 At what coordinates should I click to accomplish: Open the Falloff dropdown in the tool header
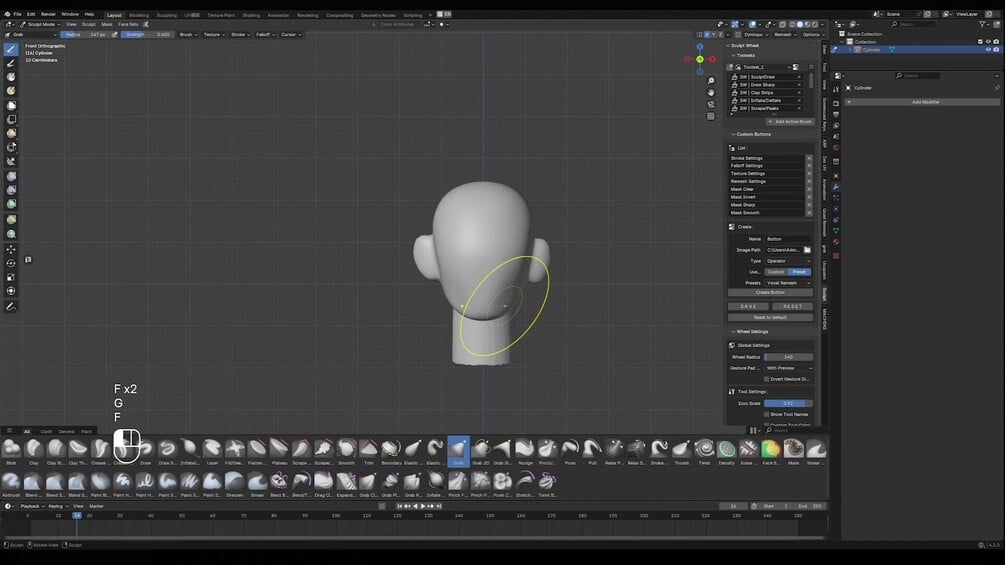click(265, 35)
